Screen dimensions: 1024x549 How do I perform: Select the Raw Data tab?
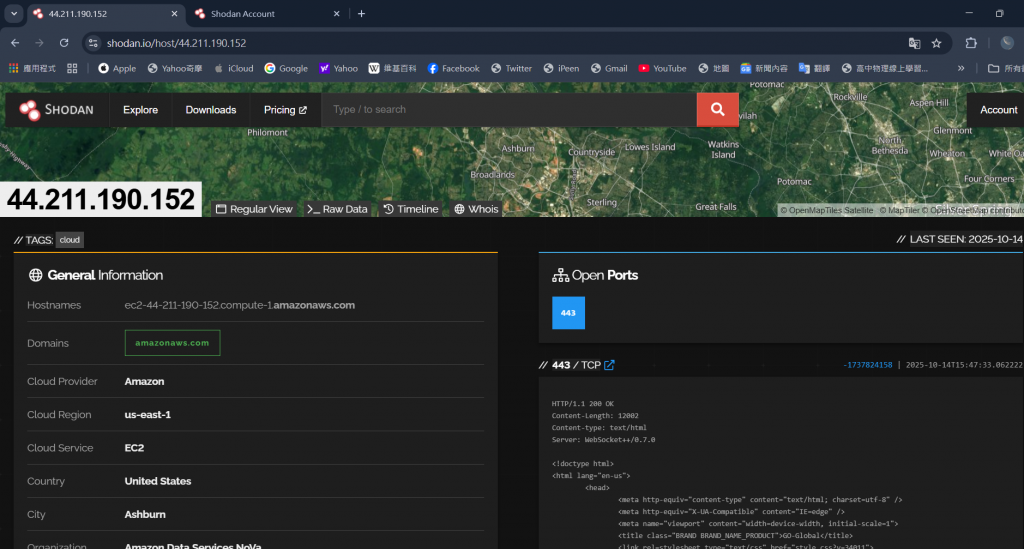337,209
